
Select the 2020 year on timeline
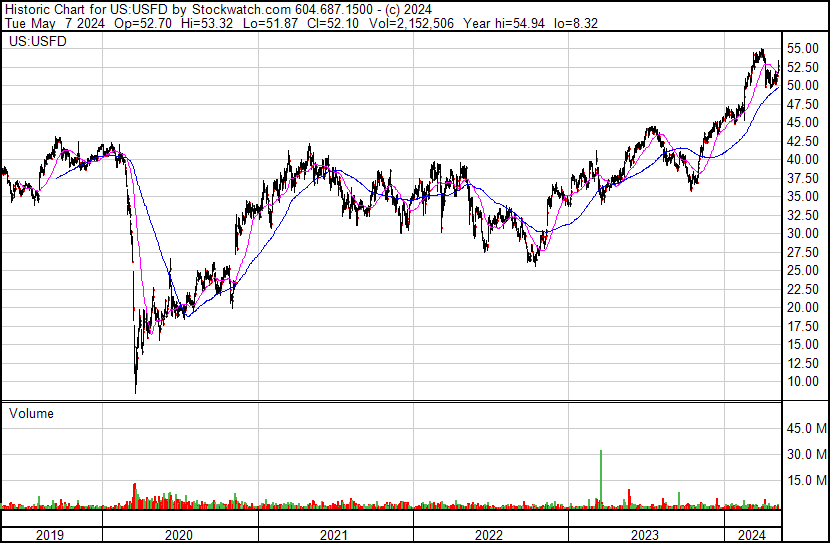179,535
